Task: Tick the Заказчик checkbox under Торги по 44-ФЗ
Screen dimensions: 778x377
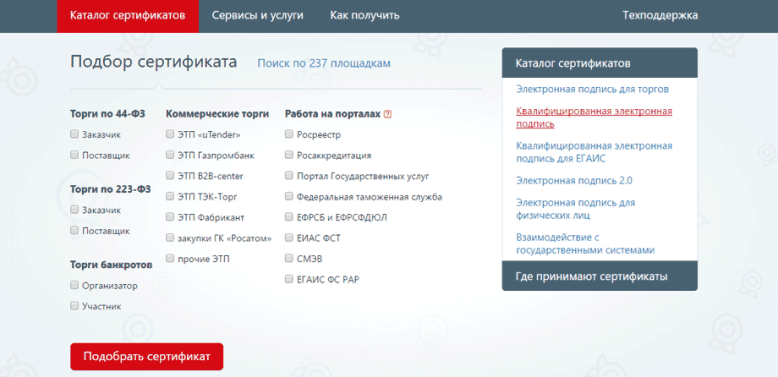Action: pos(74,134)
